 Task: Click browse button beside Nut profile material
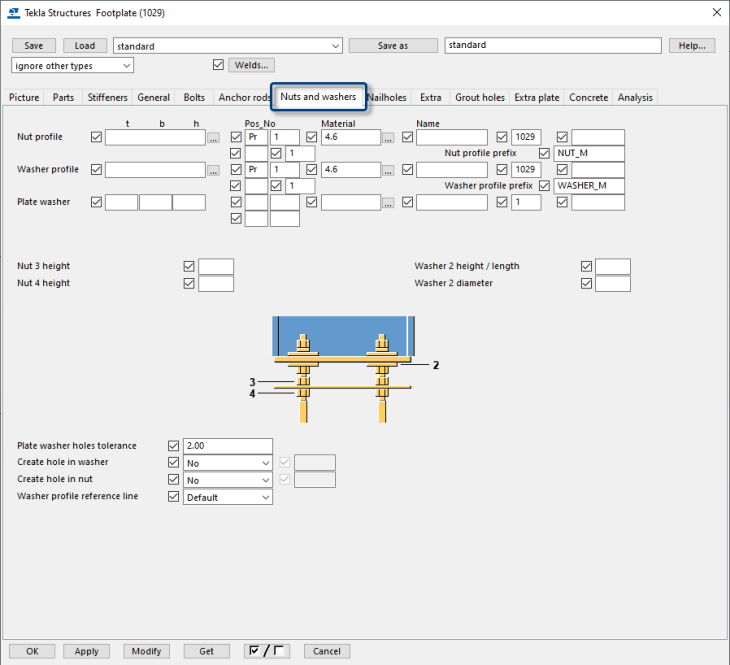pos(388,138)
